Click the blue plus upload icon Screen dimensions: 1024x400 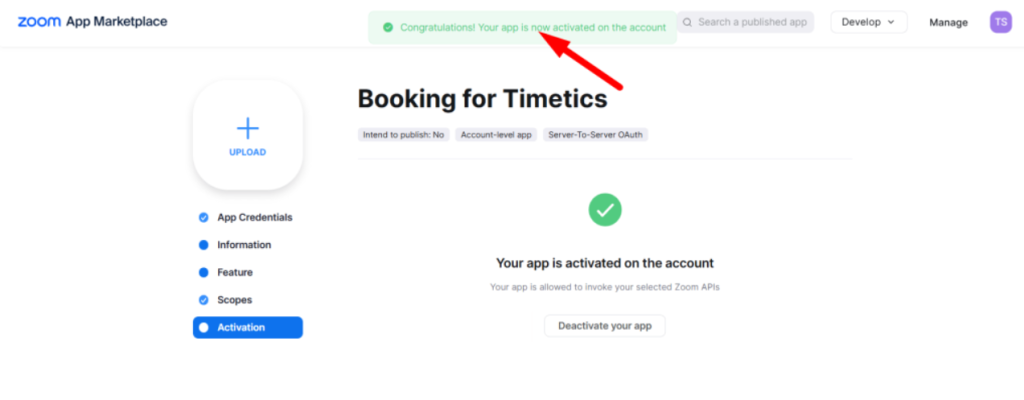(x=248, y=128)
